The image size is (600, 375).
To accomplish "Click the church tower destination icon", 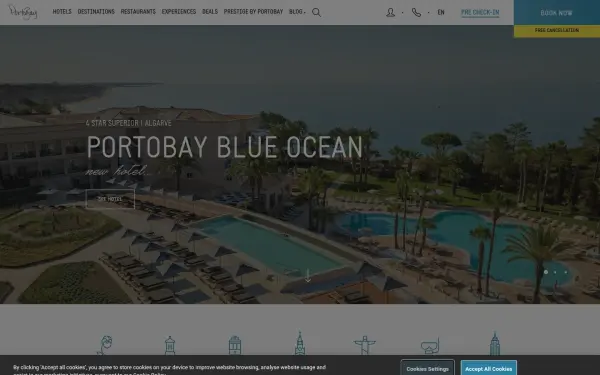I will pyautogui.click(x=300, y=343).
